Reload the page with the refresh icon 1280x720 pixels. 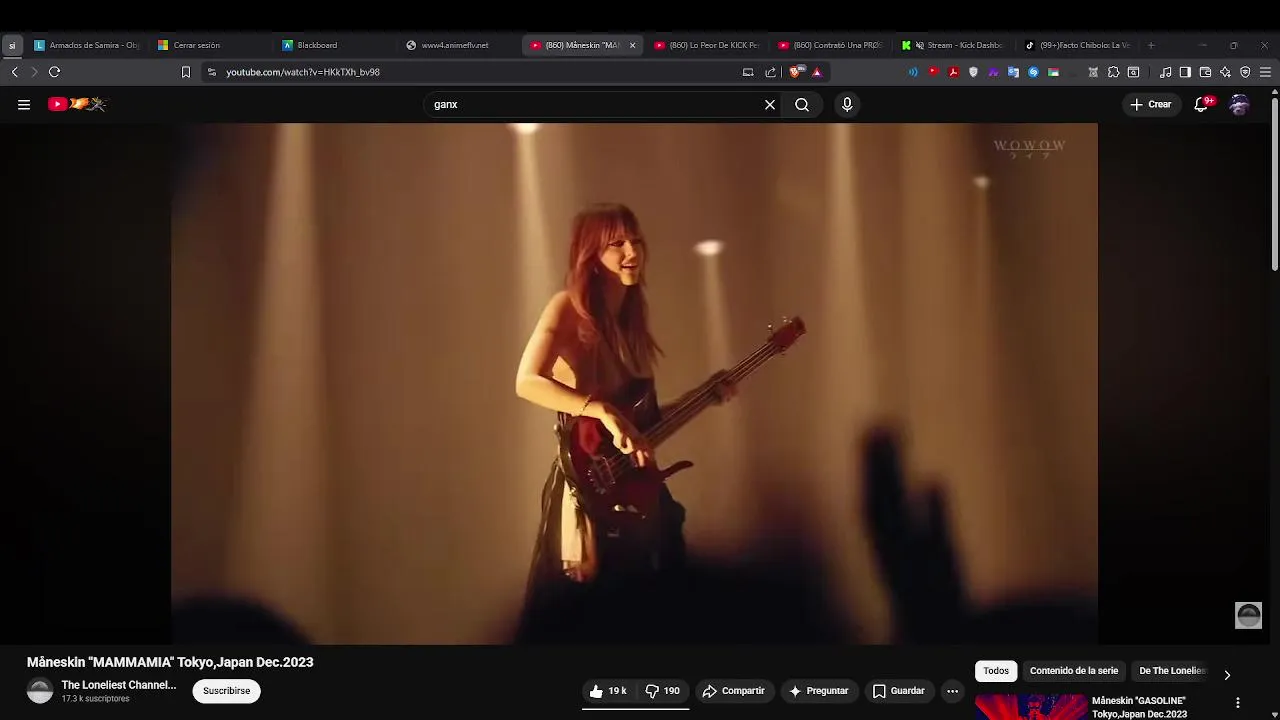tap(54, 72)
